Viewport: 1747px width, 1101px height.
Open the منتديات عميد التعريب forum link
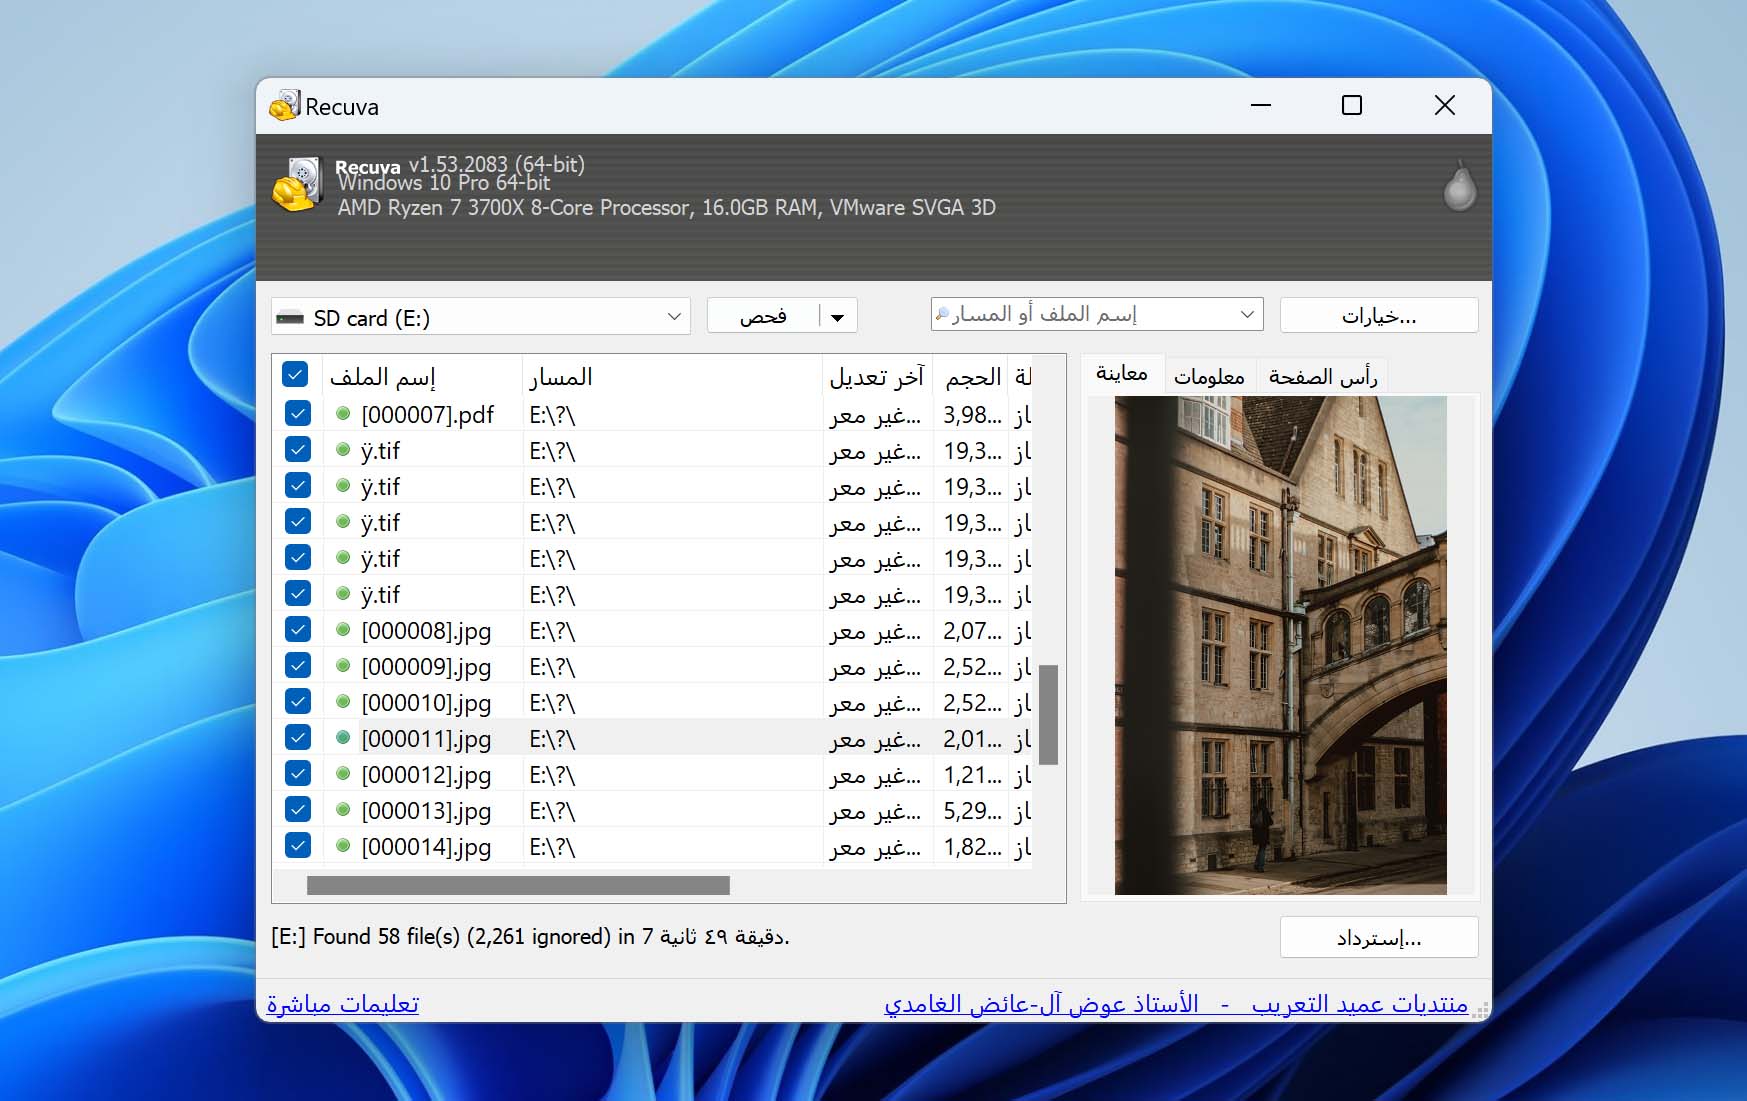[1360, 1003]
